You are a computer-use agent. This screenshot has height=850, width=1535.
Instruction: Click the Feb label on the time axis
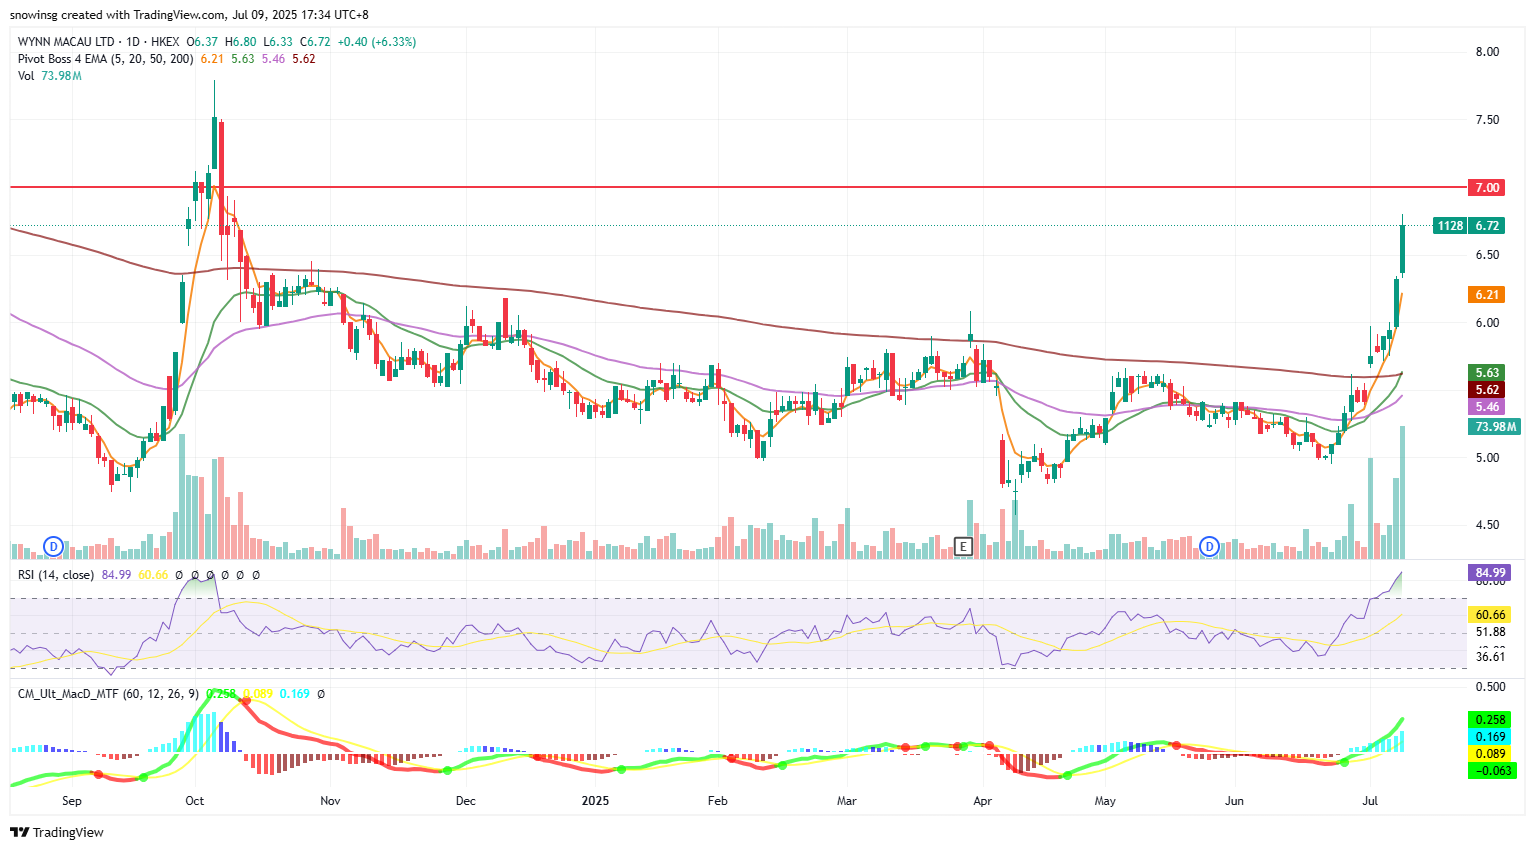[717, 801]
